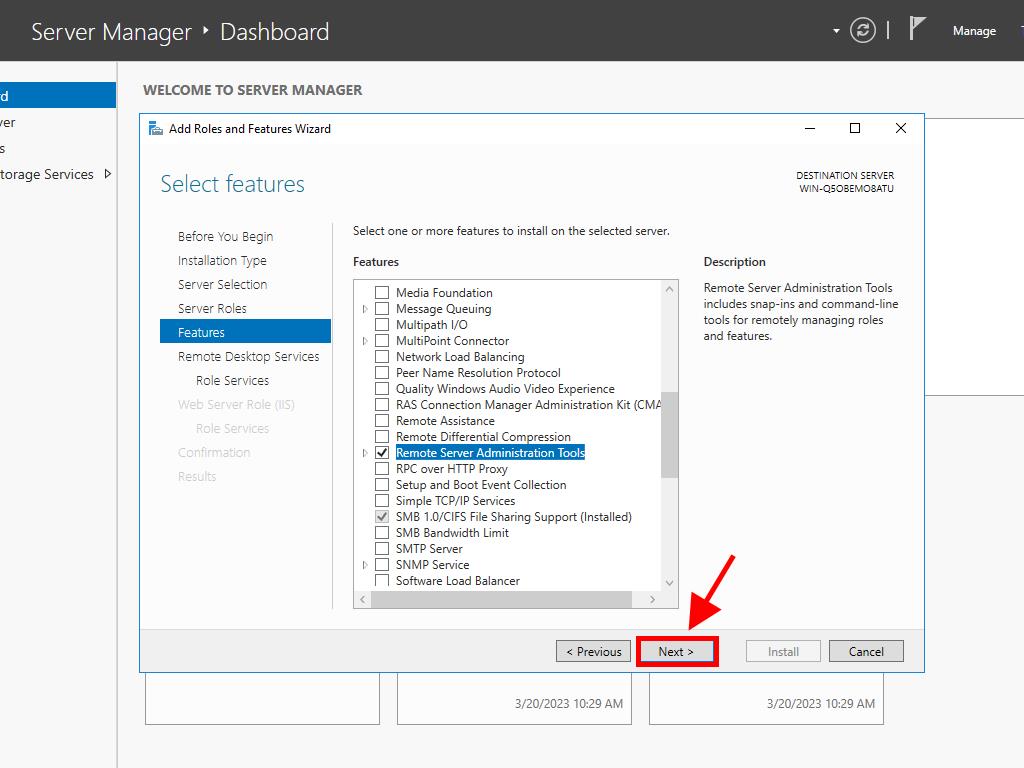Click the Cancel button

[866, 651]
